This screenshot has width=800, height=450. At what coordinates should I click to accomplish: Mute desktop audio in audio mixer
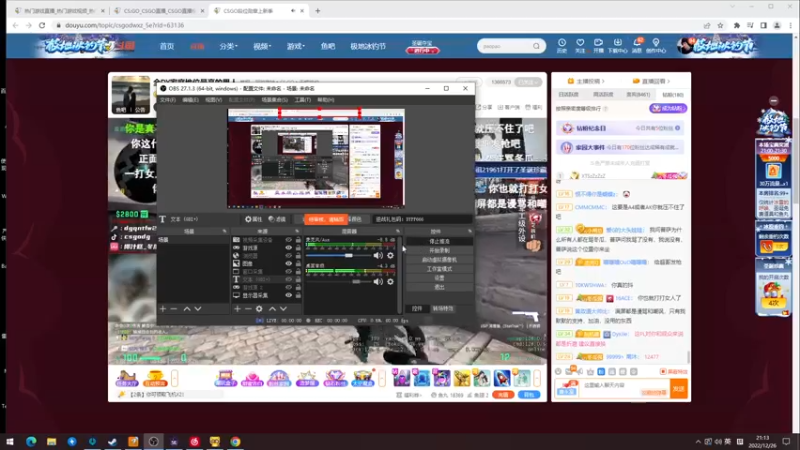(378, 282)
